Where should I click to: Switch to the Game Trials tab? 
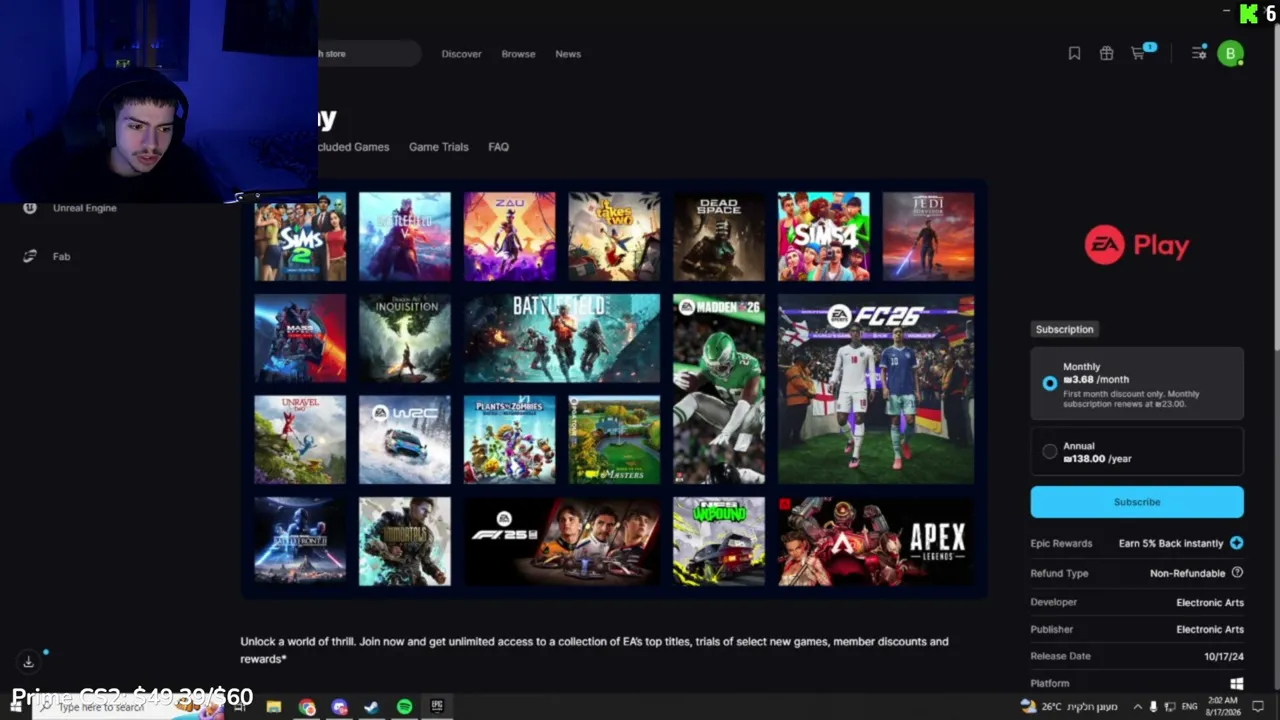(439, 147)
